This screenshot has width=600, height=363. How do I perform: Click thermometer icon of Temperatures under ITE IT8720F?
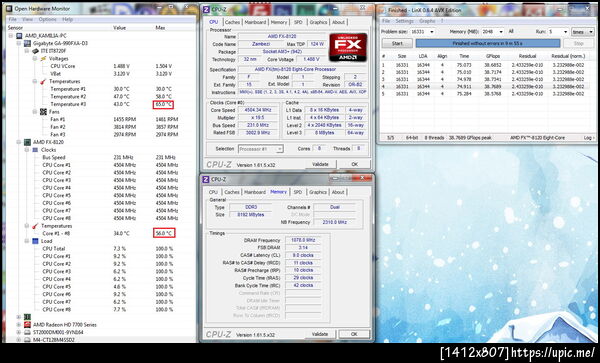coord(43,81)
